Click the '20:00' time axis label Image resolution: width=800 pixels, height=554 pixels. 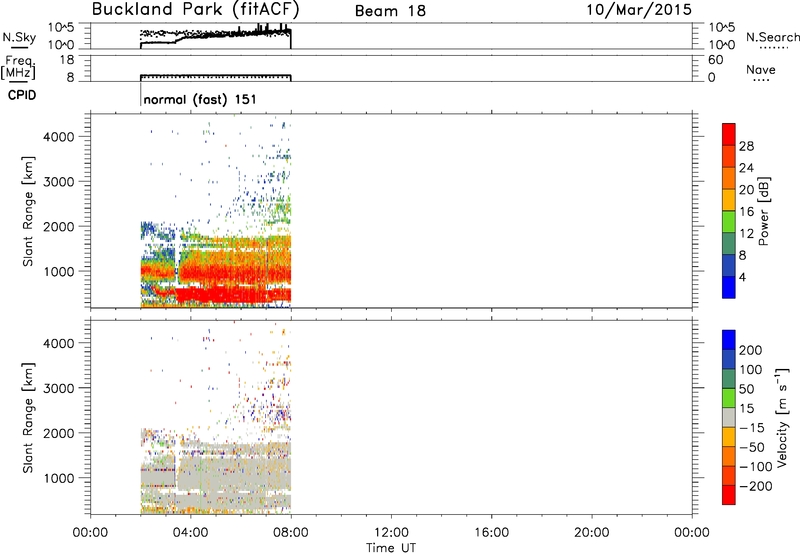click(x=592, y=533)
